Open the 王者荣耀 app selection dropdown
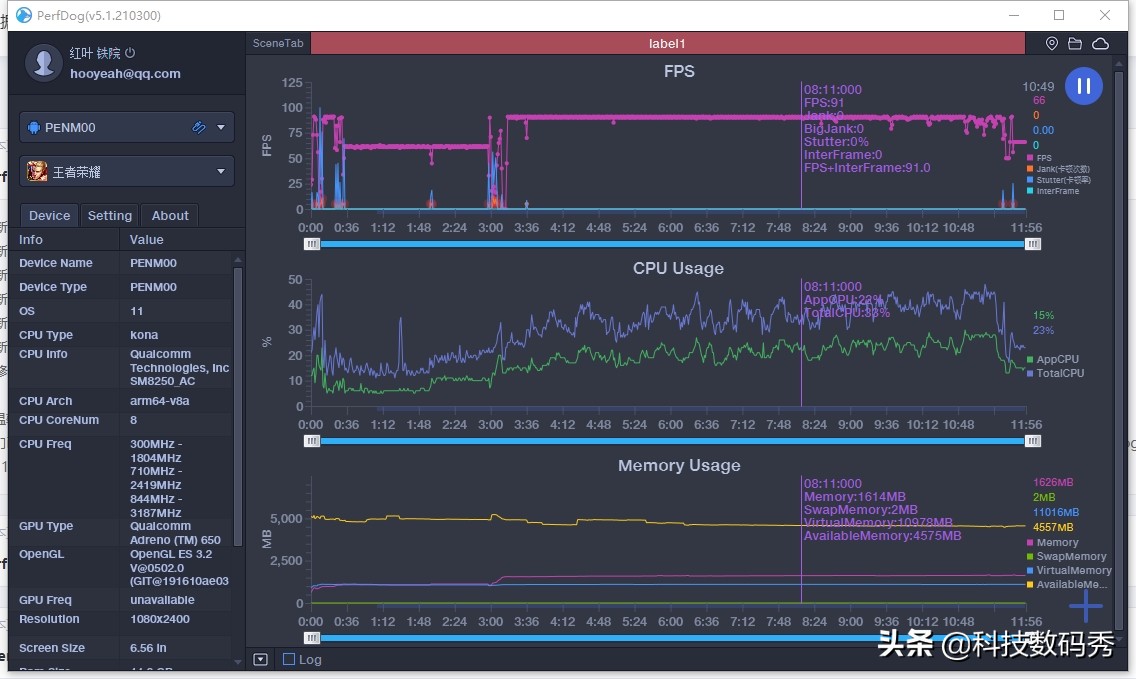The height and width of the screenshot is (679, 1136). [x=221, y=171]
